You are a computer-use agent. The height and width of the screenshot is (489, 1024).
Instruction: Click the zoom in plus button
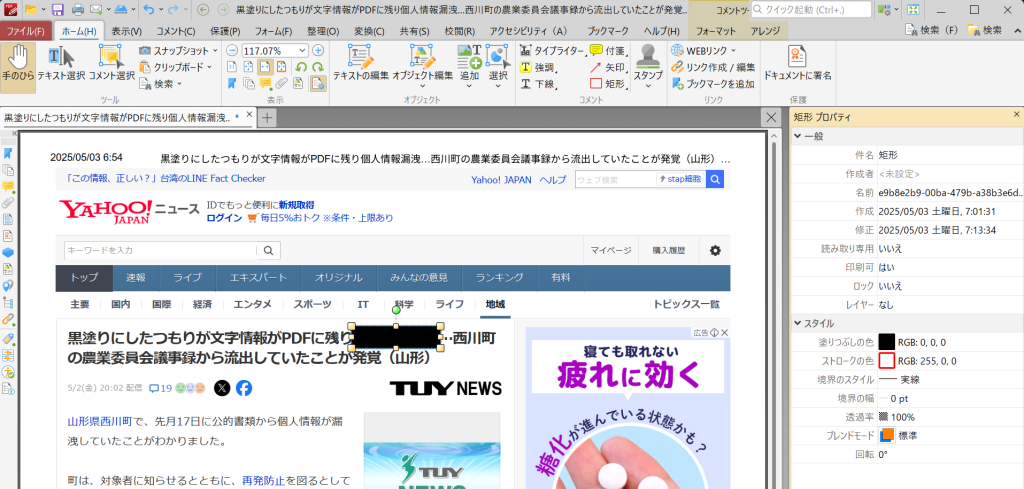(x=319, y=50)
